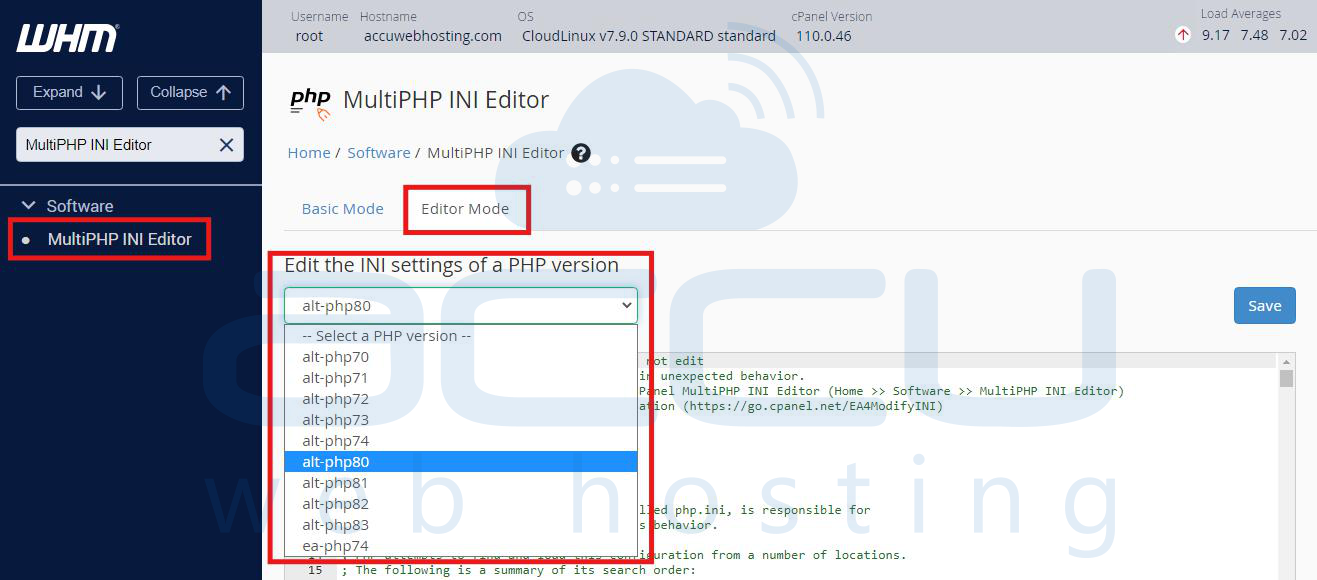Click the Collapse all menus button
The width and height of the screenshot is (1317, 580).
190,92
